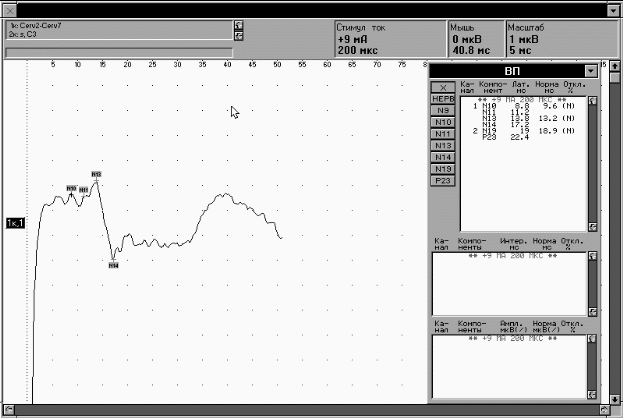Select the N19 component marker button

tap(443, 169)
